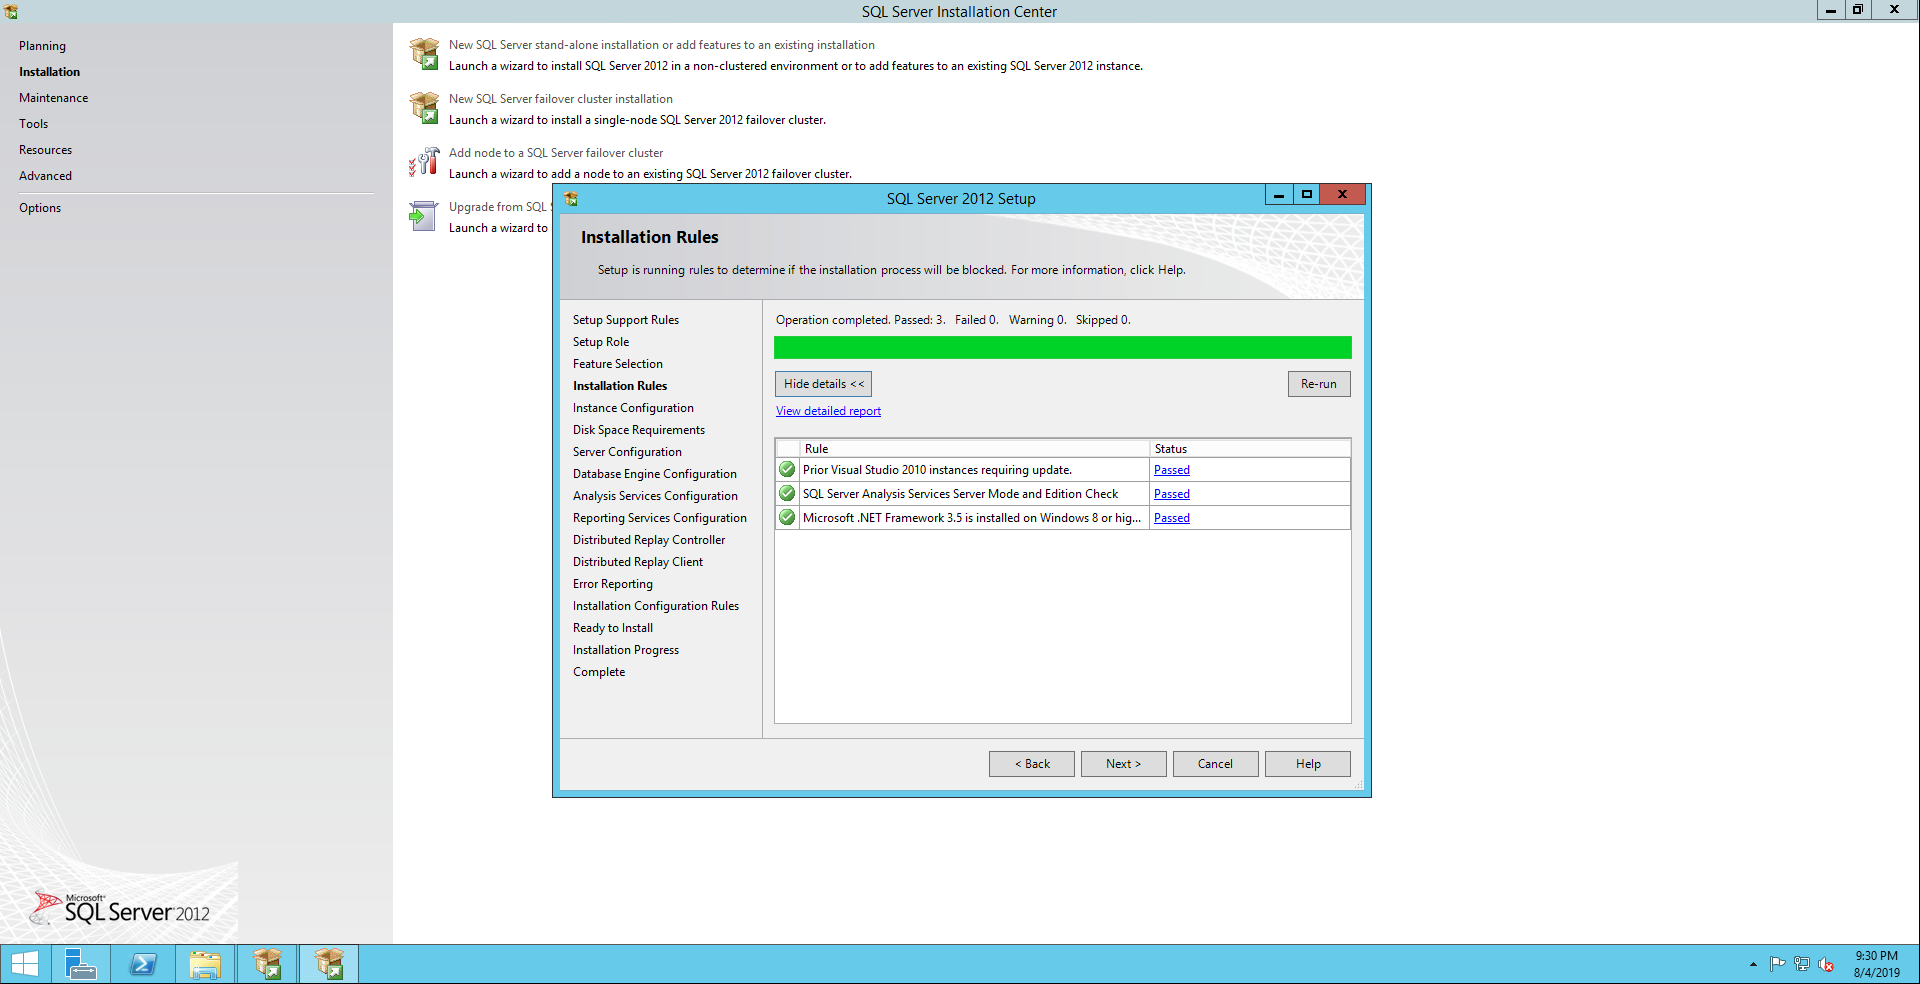Launch Server Manager from the taskbar
This screenshot has height=984, width=1920.
pos(80,964)
